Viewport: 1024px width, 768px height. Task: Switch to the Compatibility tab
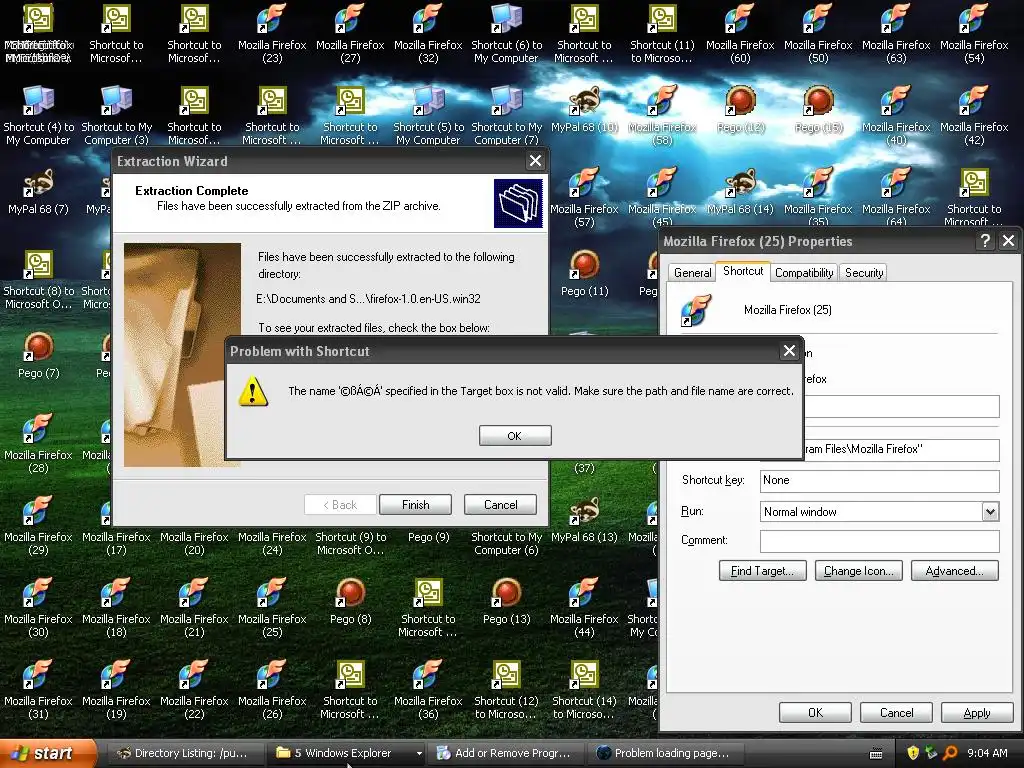click(804, 272)
